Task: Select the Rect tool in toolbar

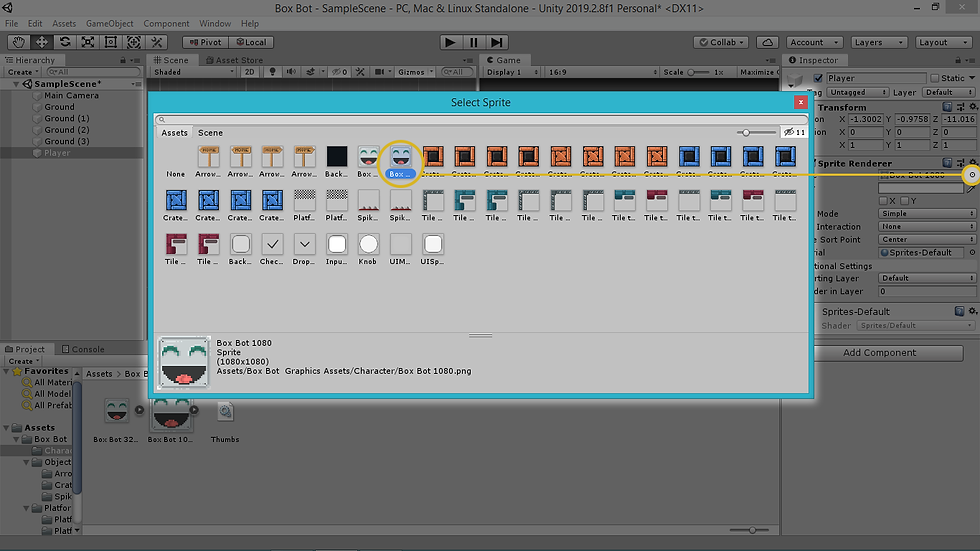Action: pyautogui.click(x=111, y=42)
